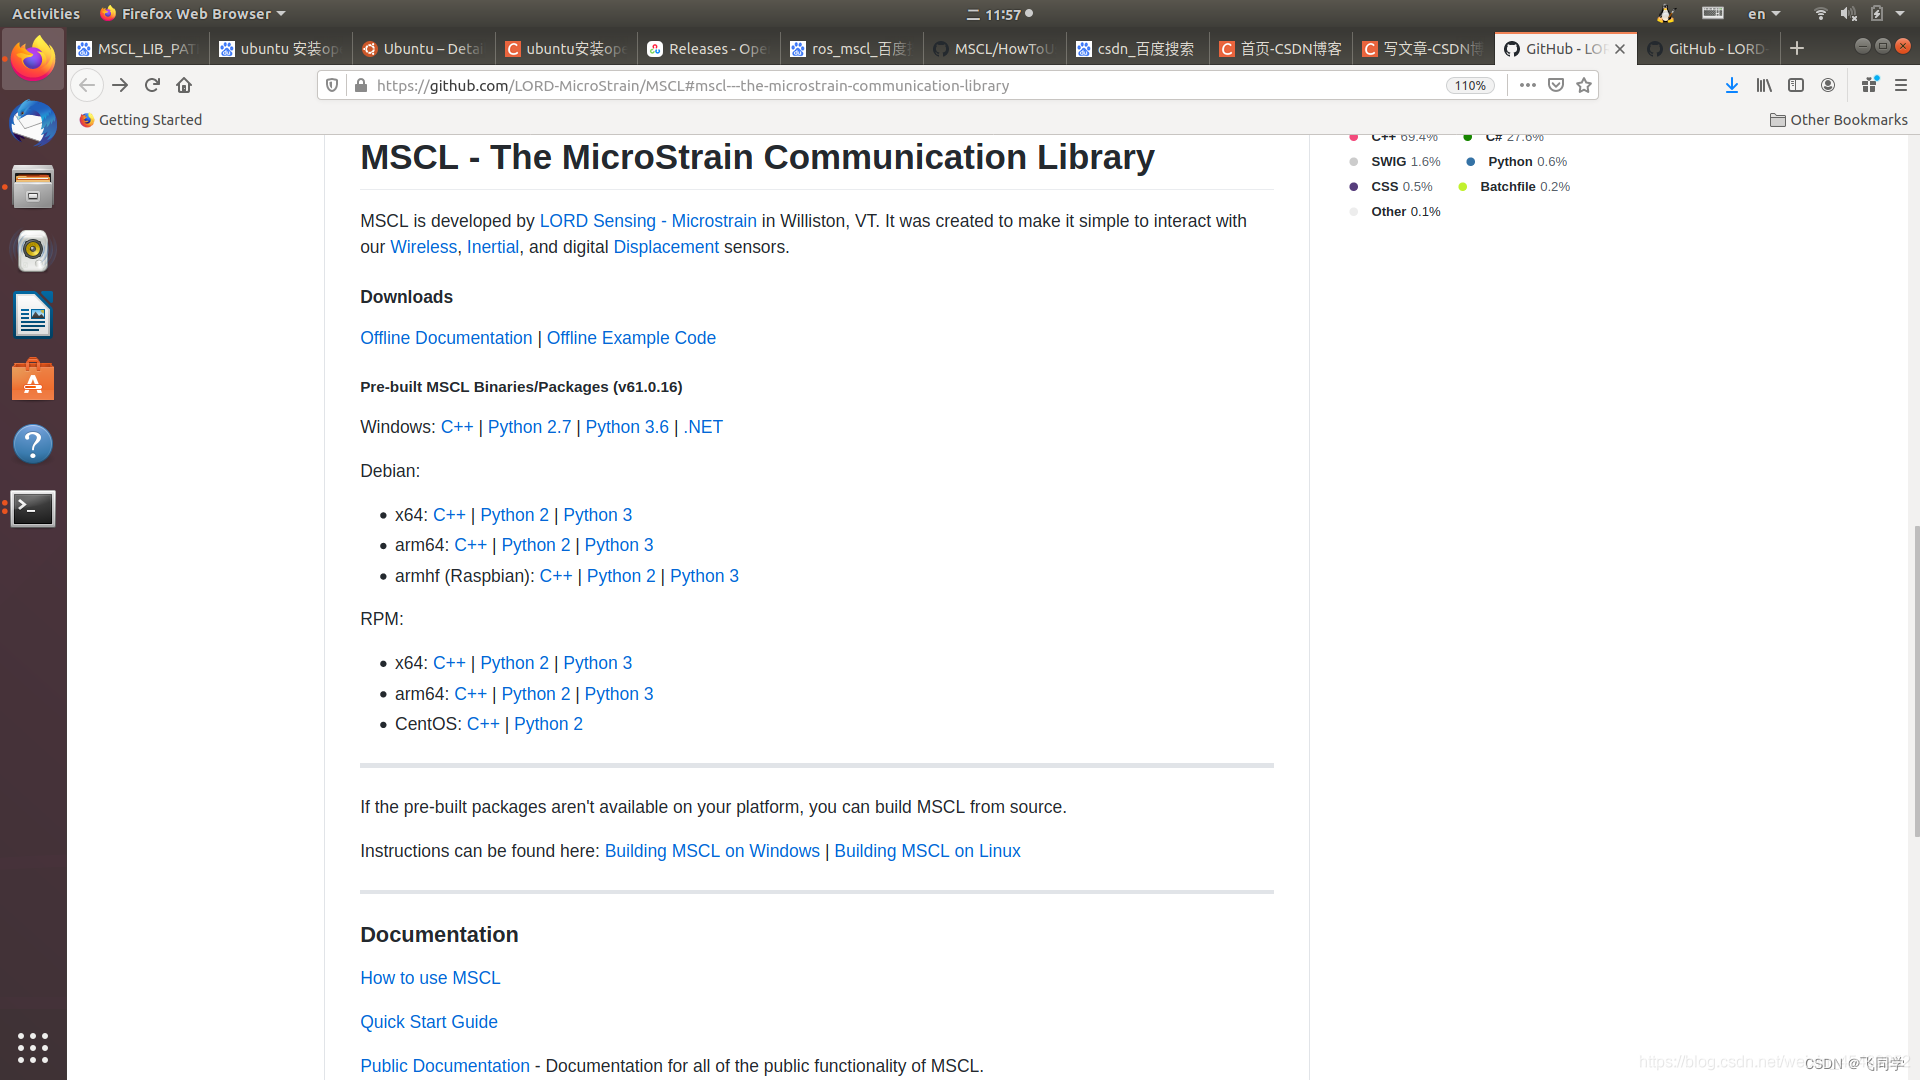Image resolution: width=1920 pixels, height=1080 pixels.
Task: Download RPM CentOS C++ package
Action: point(483,724)
